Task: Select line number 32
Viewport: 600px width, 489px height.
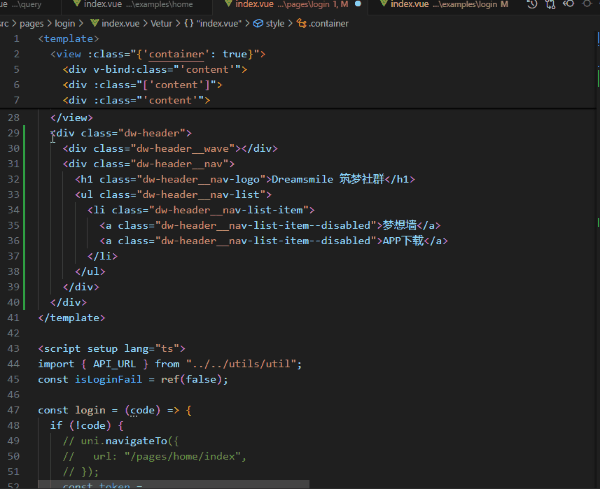Action: [x=13, y=179]
